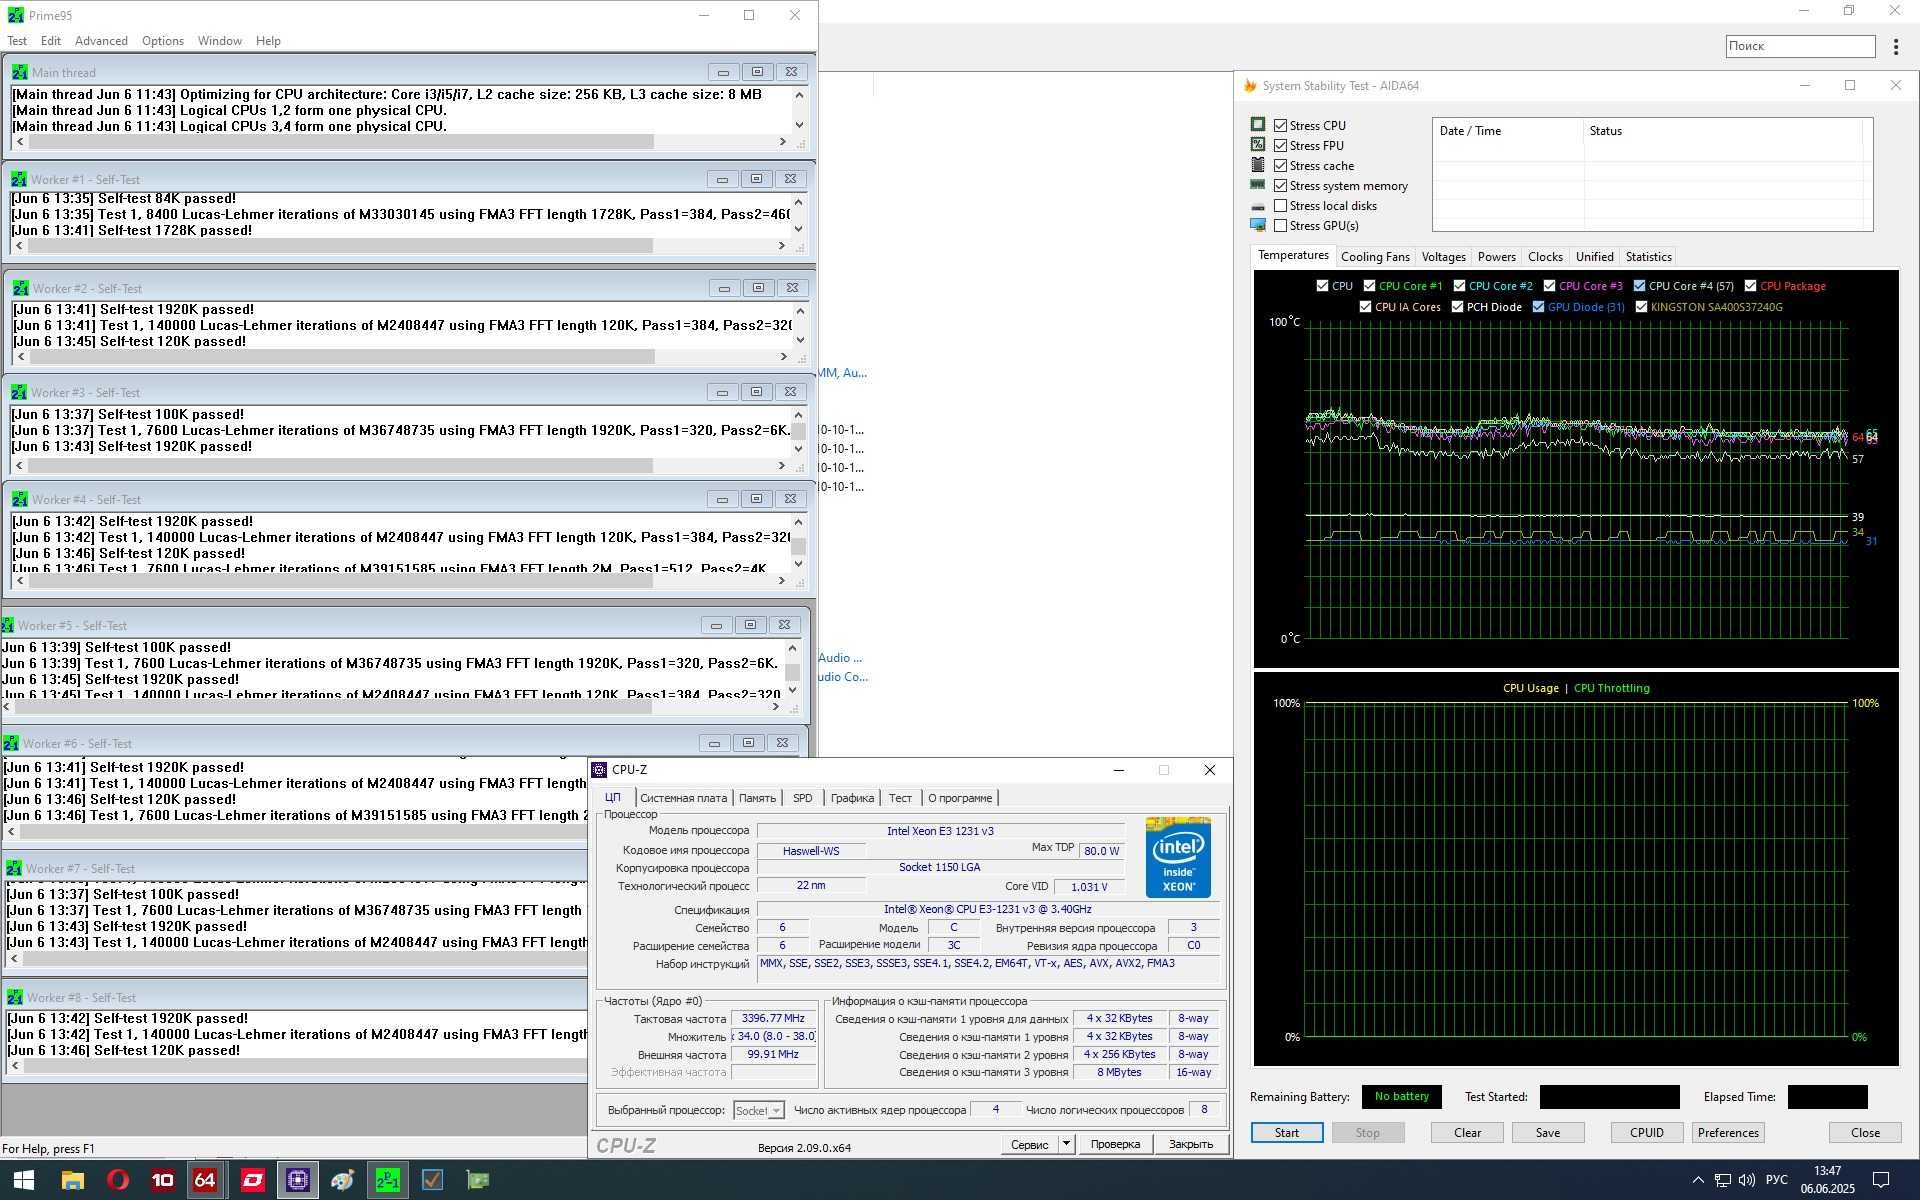Show hidden system tray icons
1920x1200 pixels.
point(1697,1180)
